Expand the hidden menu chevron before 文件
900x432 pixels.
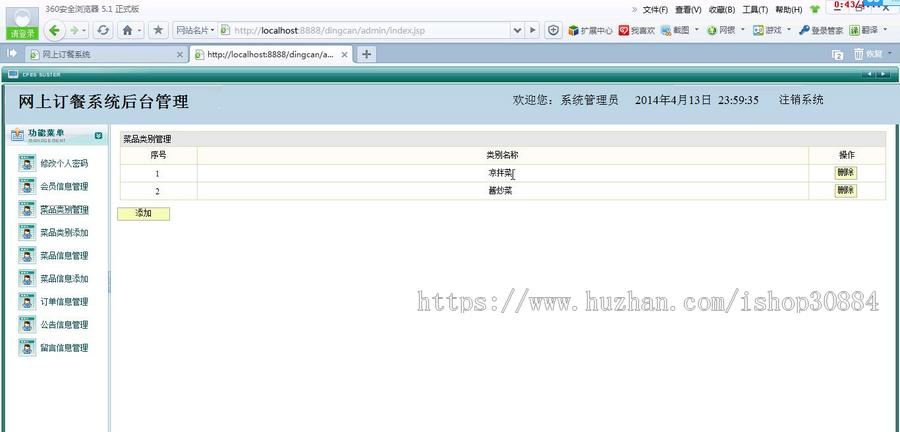point(634,9)
